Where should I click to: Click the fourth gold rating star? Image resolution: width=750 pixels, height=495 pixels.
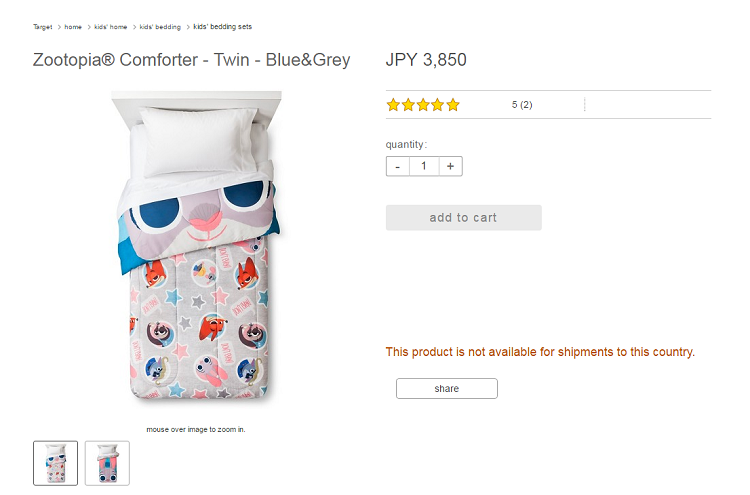tap(438, 105)
